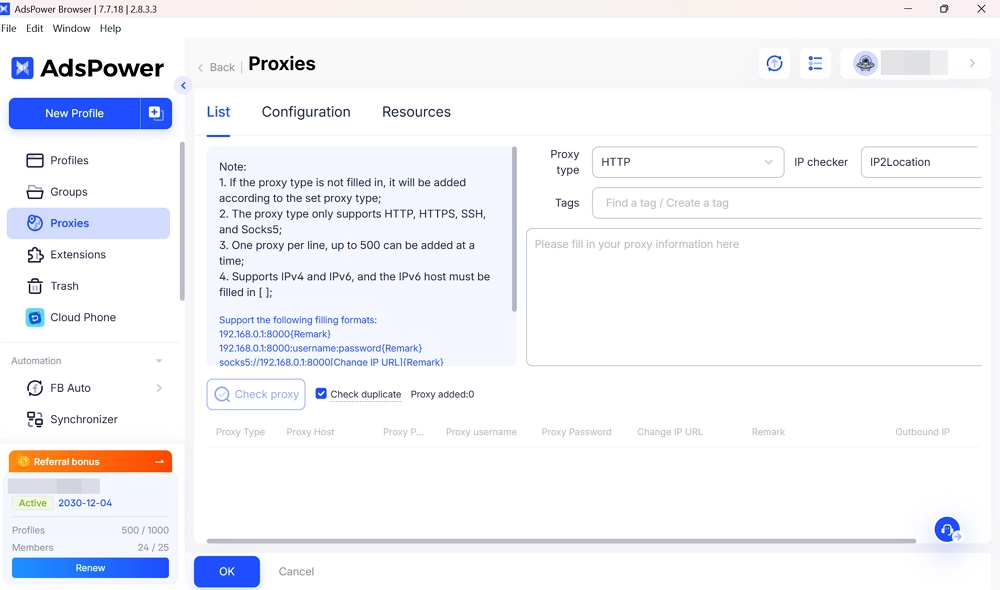Click the proxy information text area
The width and height of the screenshot is (1000, 590).
click(754, 296)
